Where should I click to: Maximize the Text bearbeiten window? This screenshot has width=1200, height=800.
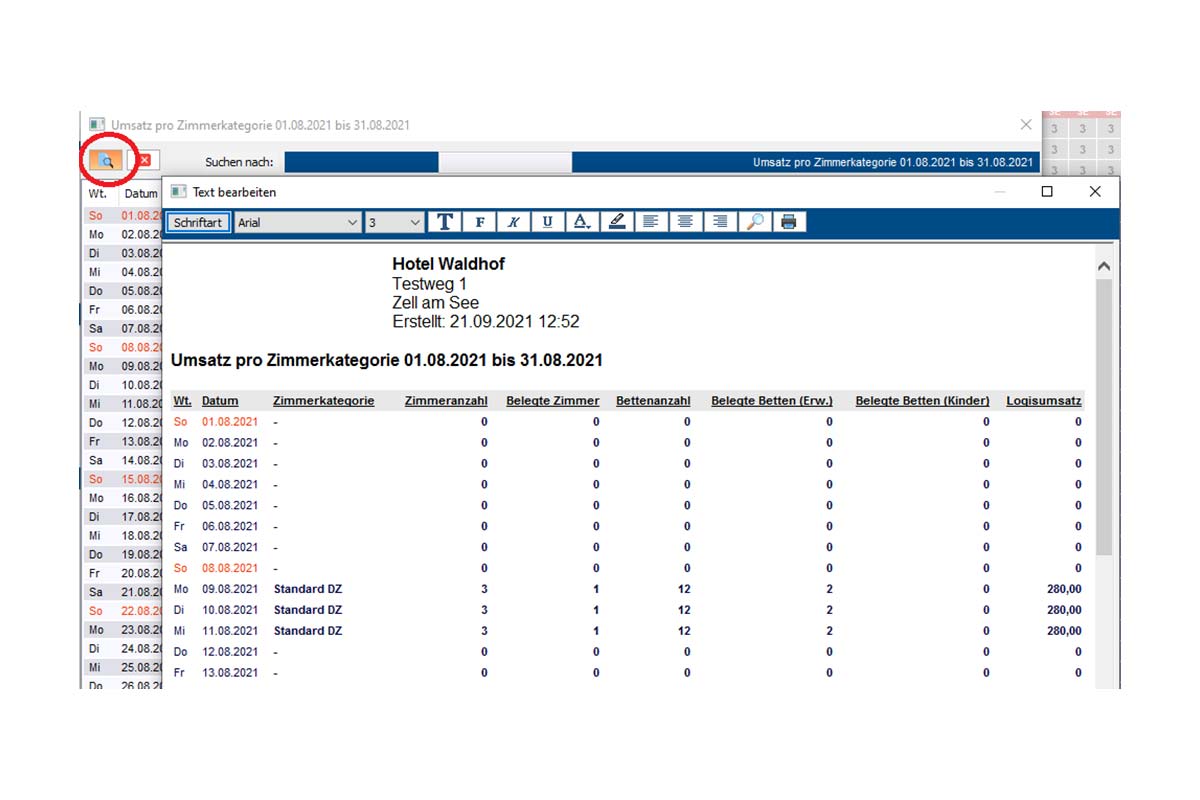pos(1047,192)
